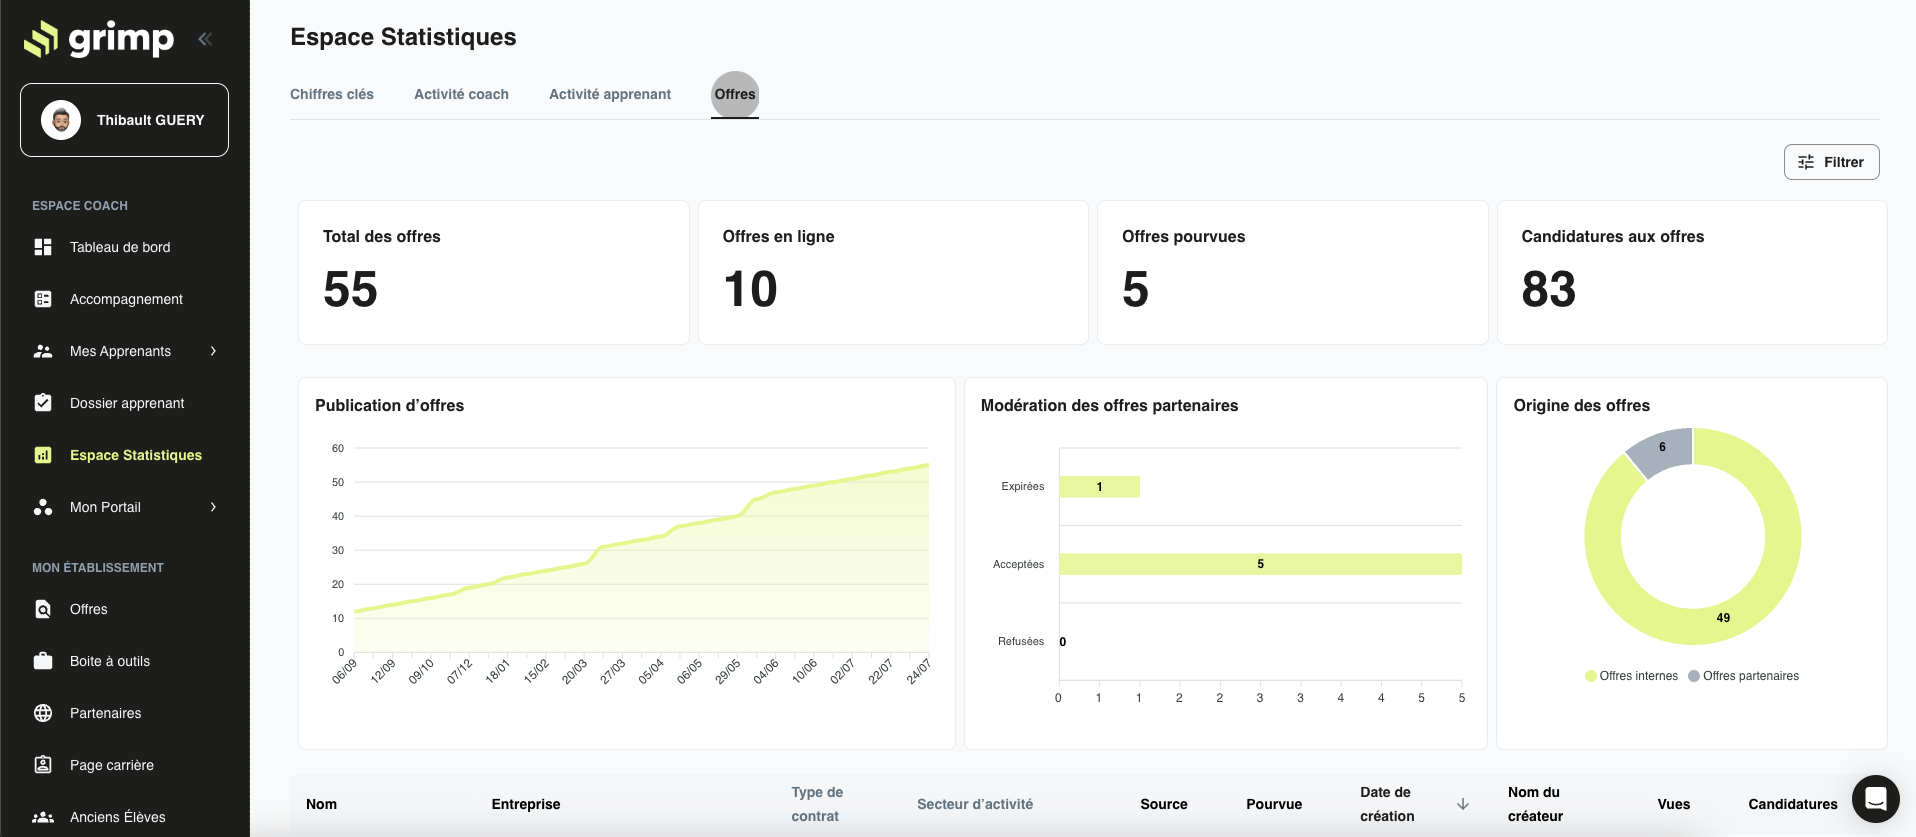The height and width of the screenshot is (837, 1916).
Task: Click the Offres search-document icon
Action: click(43, 609)
